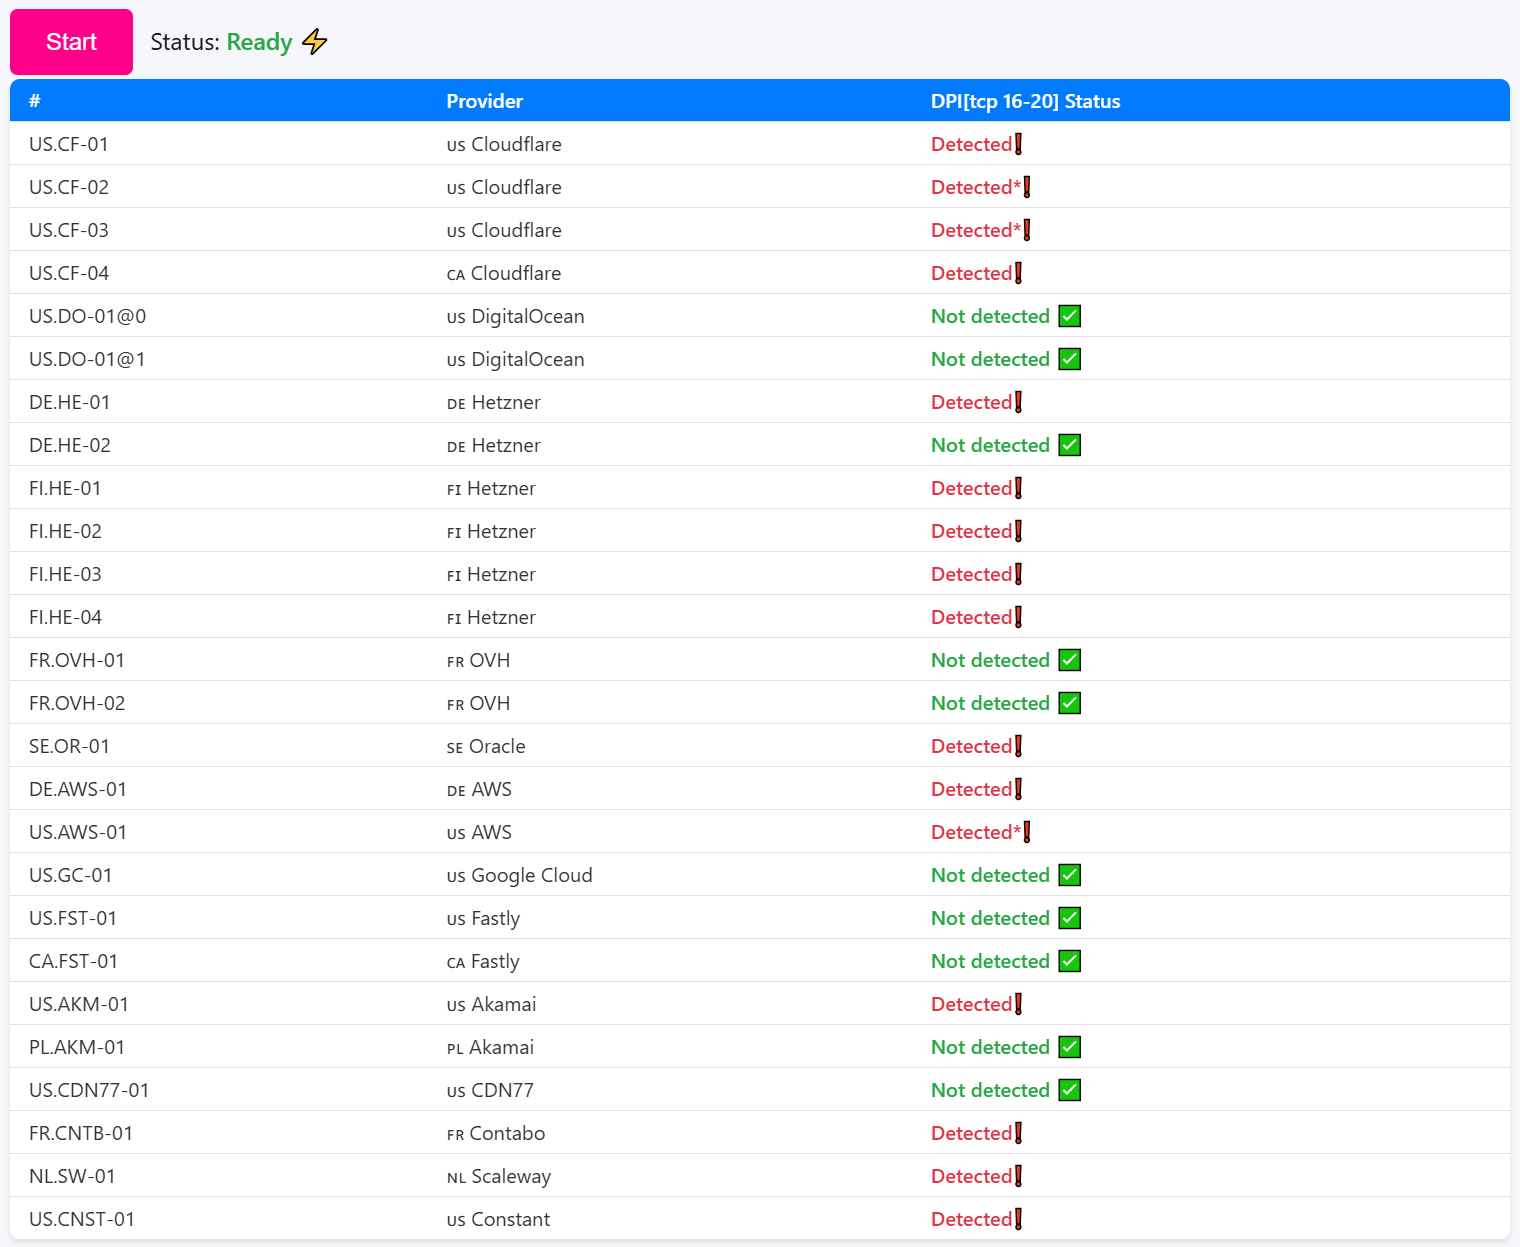
Task: Click the green check icon for PL.AKM-01
Action: pyautogui.click(x=1069, y=1047)
